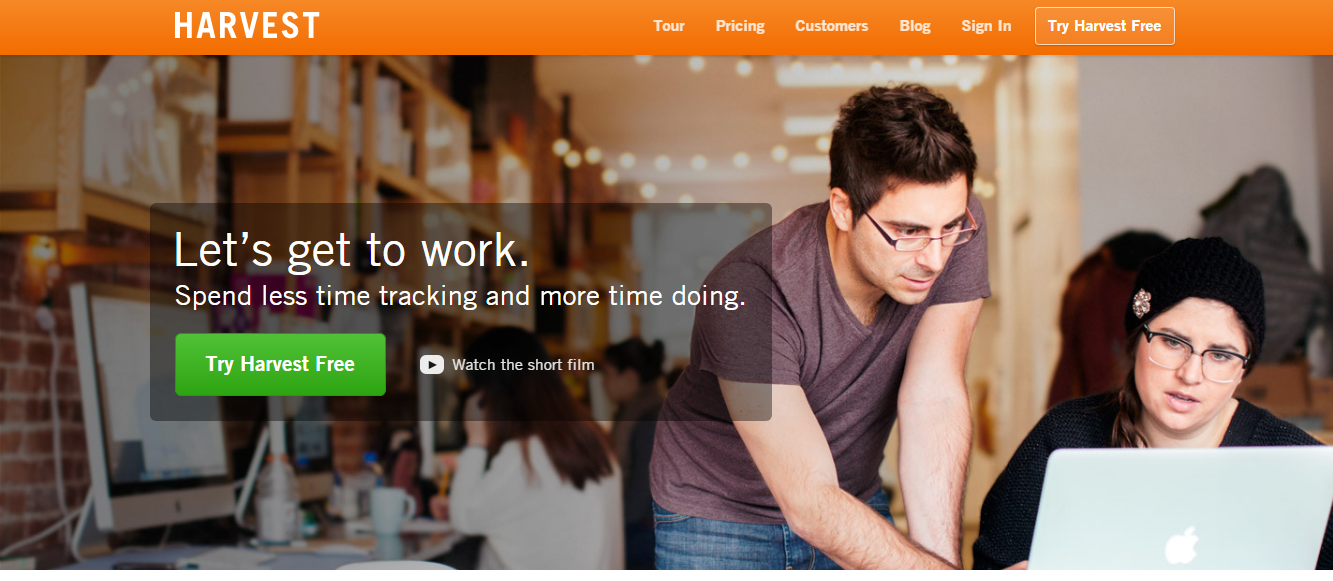Click the empty orange header bar area
This screenshot has width=1333, height=581.
[x=480, y=27]
